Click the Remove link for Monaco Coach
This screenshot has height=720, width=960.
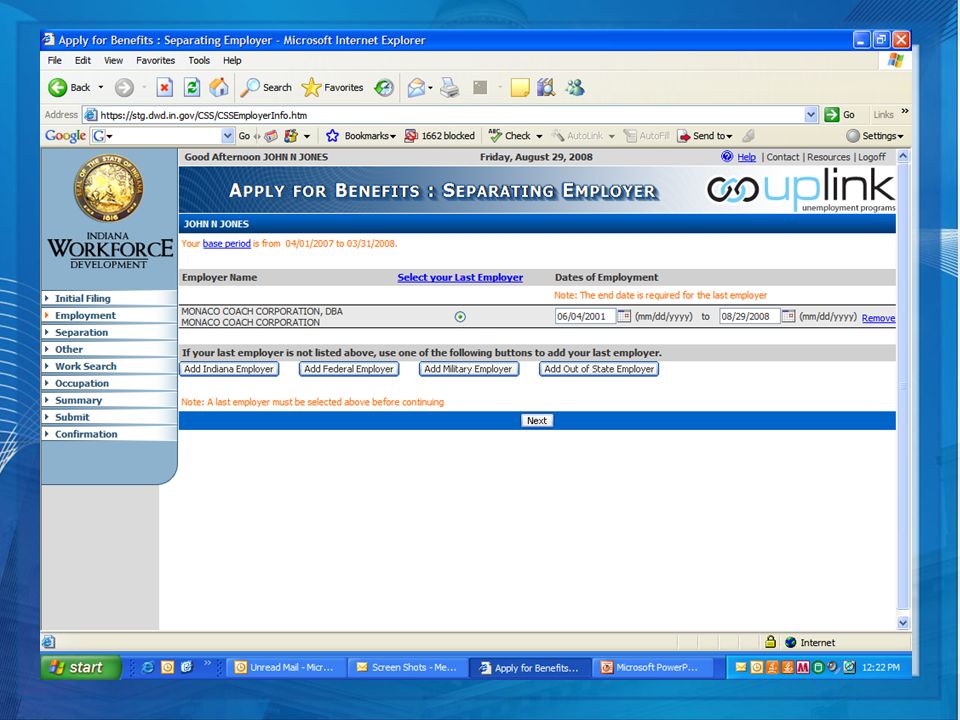(x=878, y=318)
